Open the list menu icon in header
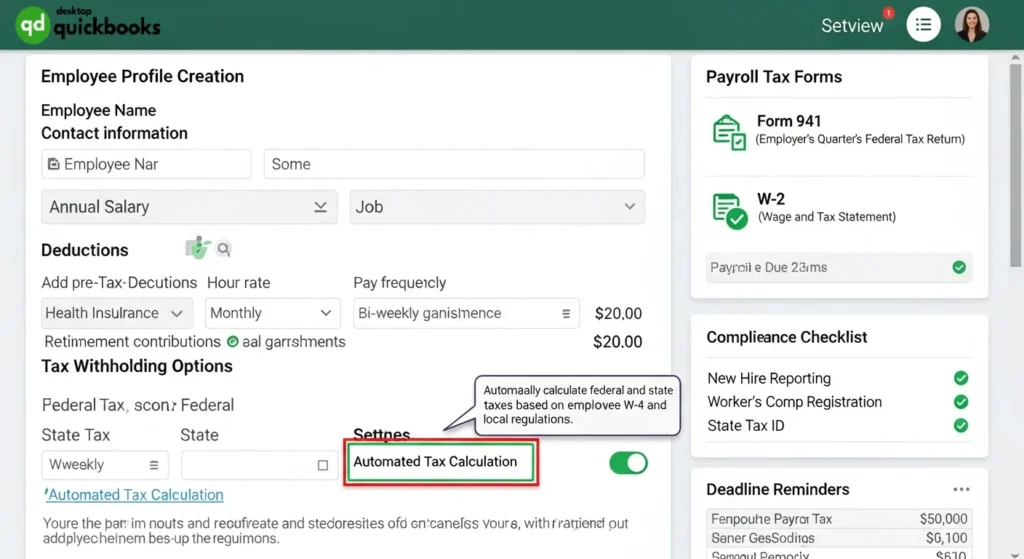This screenshot has width=1024, height=559. [x=923, y=25]
